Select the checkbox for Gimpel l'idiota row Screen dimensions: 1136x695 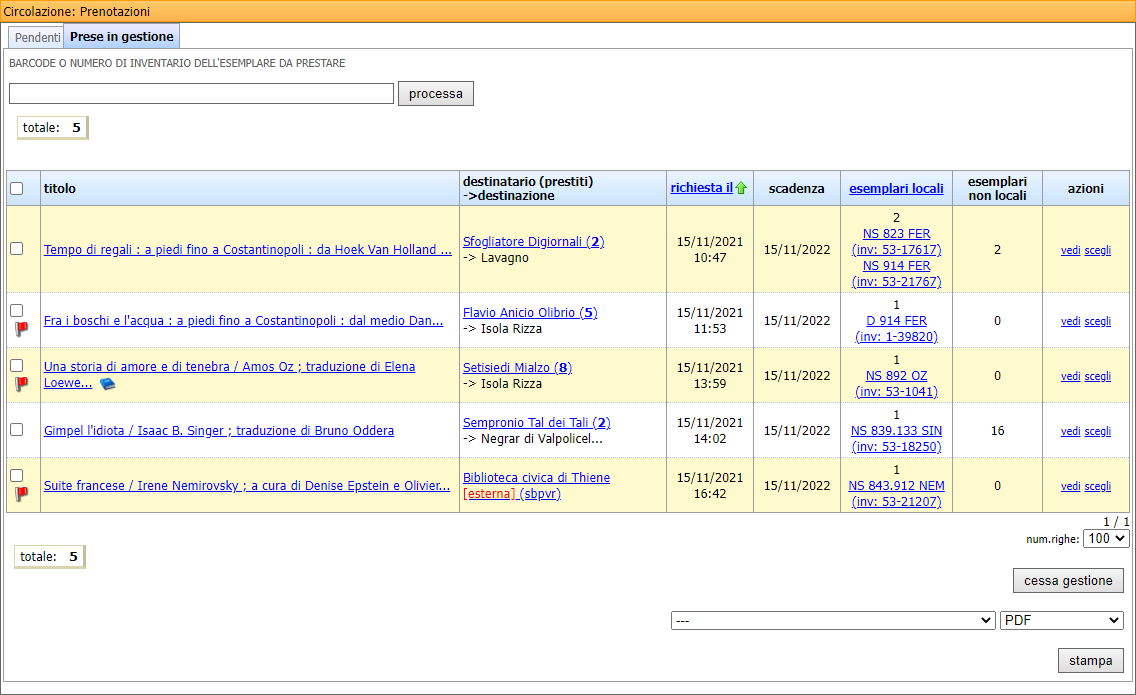pos(16,430)
